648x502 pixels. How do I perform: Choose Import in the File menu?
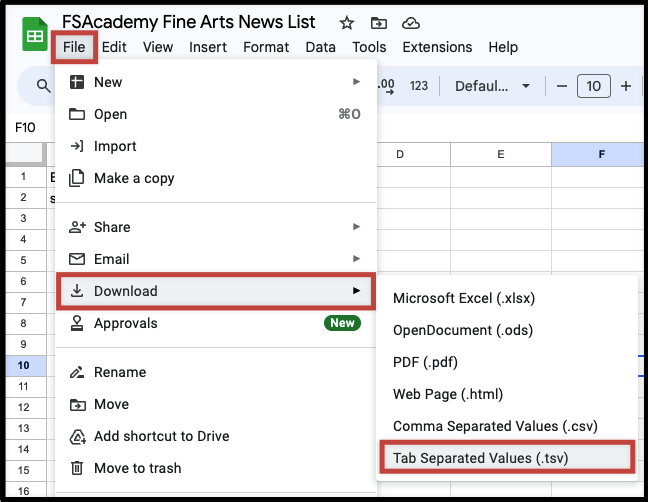tap(216, 146)
